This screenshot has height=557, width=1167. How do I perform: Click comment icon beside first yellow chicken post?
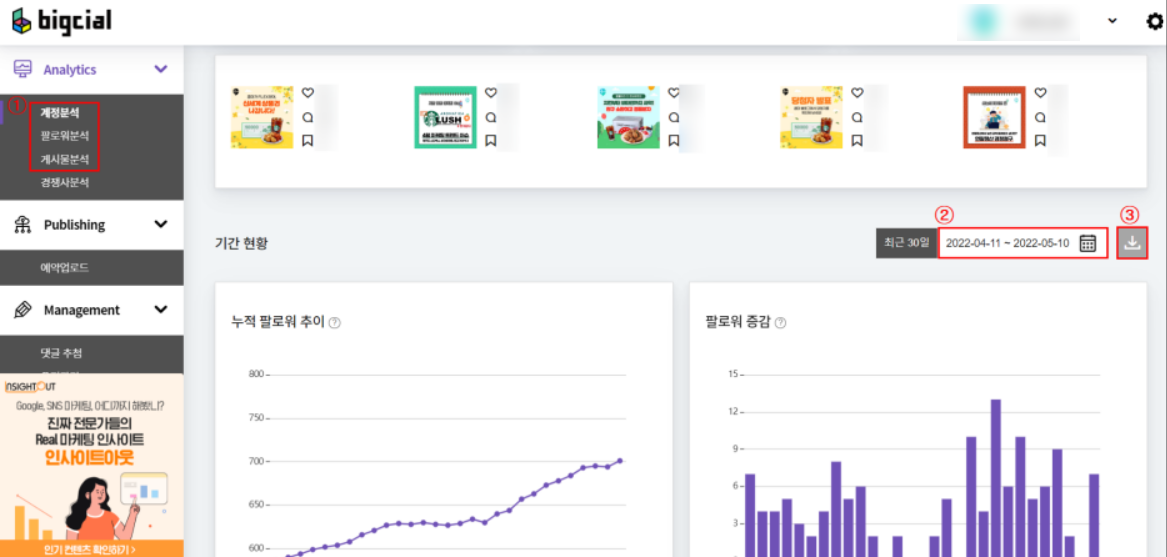point(308,117)
